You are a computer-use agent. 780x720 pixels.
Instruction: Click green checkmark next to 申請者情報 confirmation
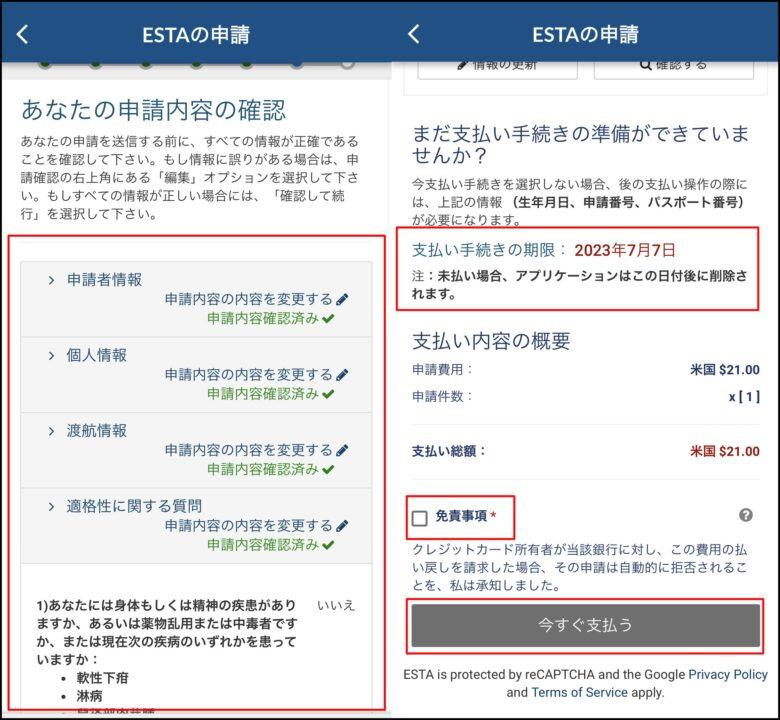point(328,318)
